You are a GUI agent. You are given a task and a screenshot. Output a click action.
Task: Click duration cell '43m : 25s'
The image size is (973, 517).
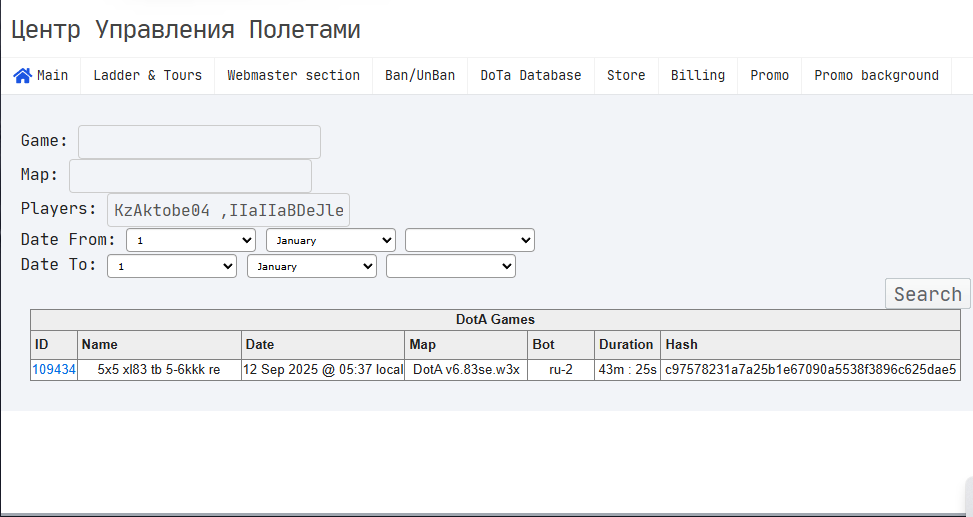click(627, 370)
